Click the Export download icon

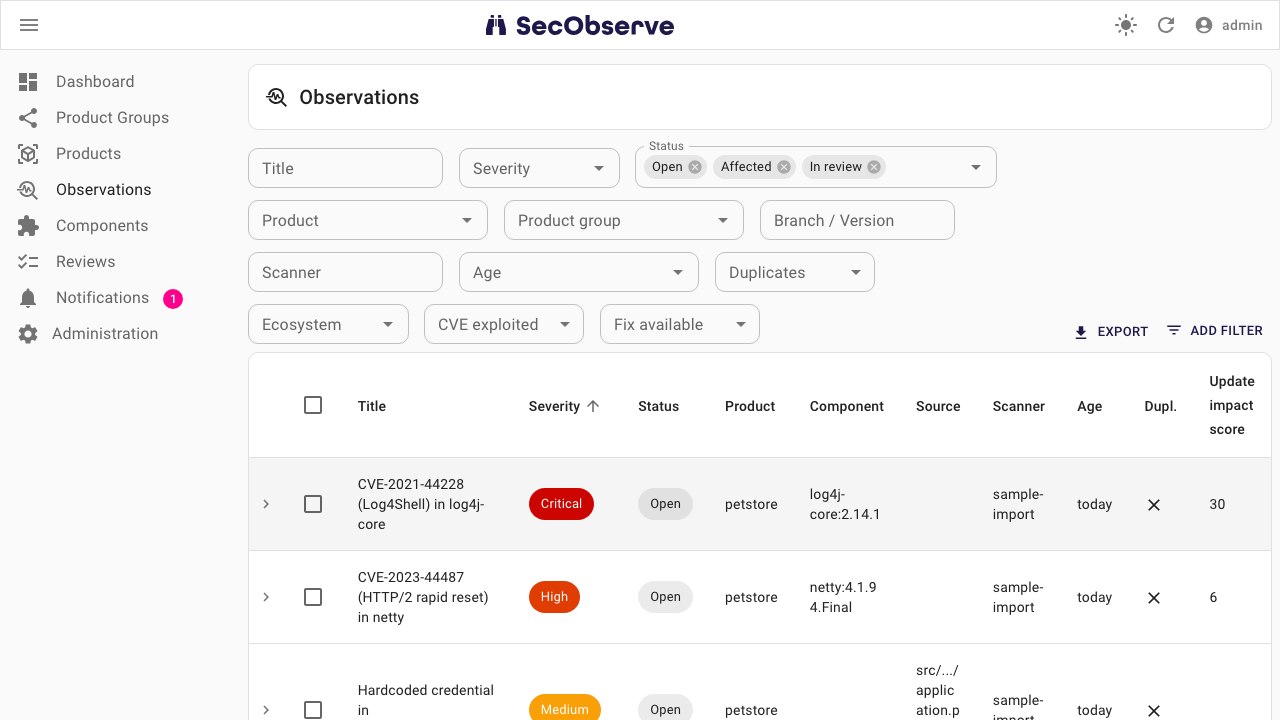tap(1081, 332)
